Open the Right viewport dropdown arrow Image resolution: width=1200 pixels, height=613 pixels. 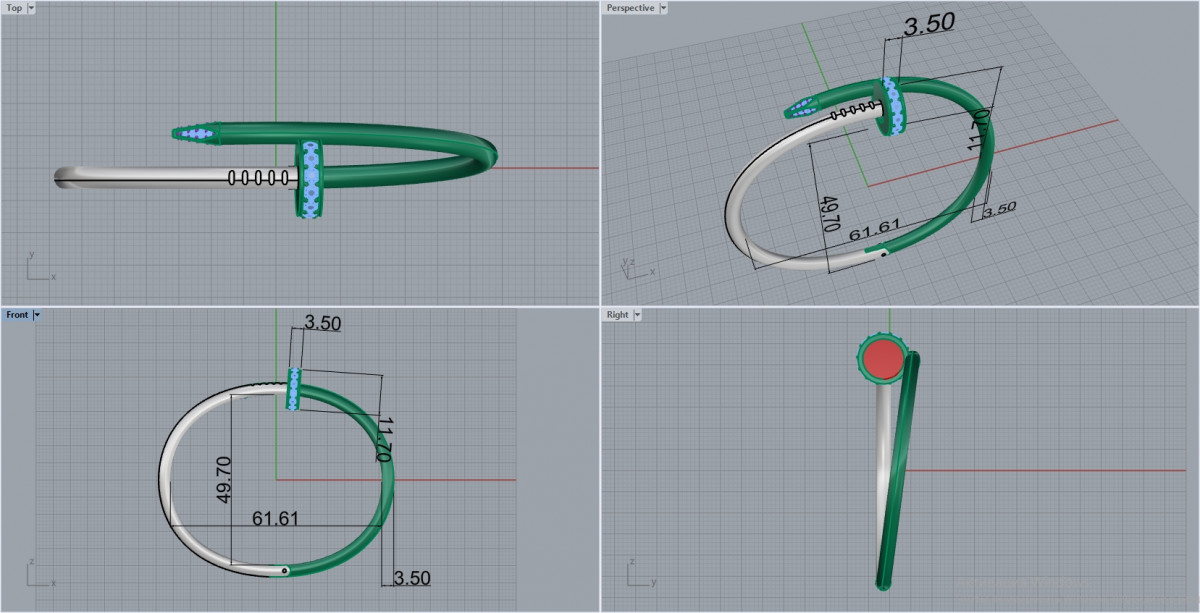(638, 315)
